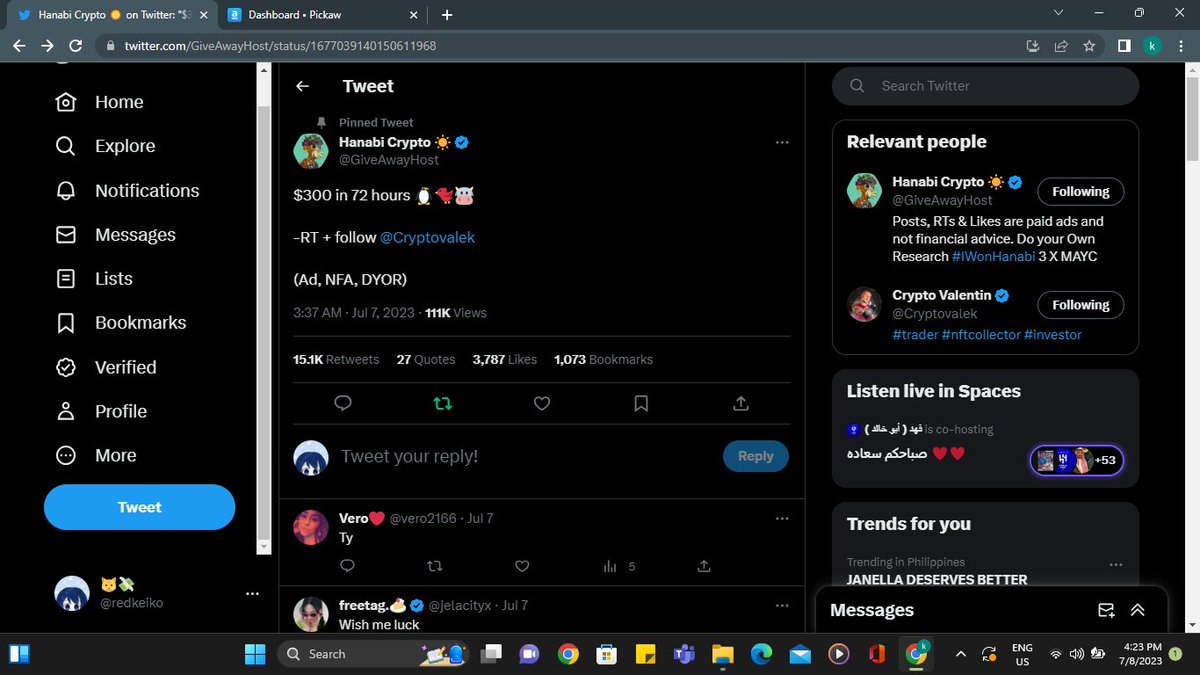View analytics on Vero's reply
Screen dimensions: 1200x675
(618, 566)
